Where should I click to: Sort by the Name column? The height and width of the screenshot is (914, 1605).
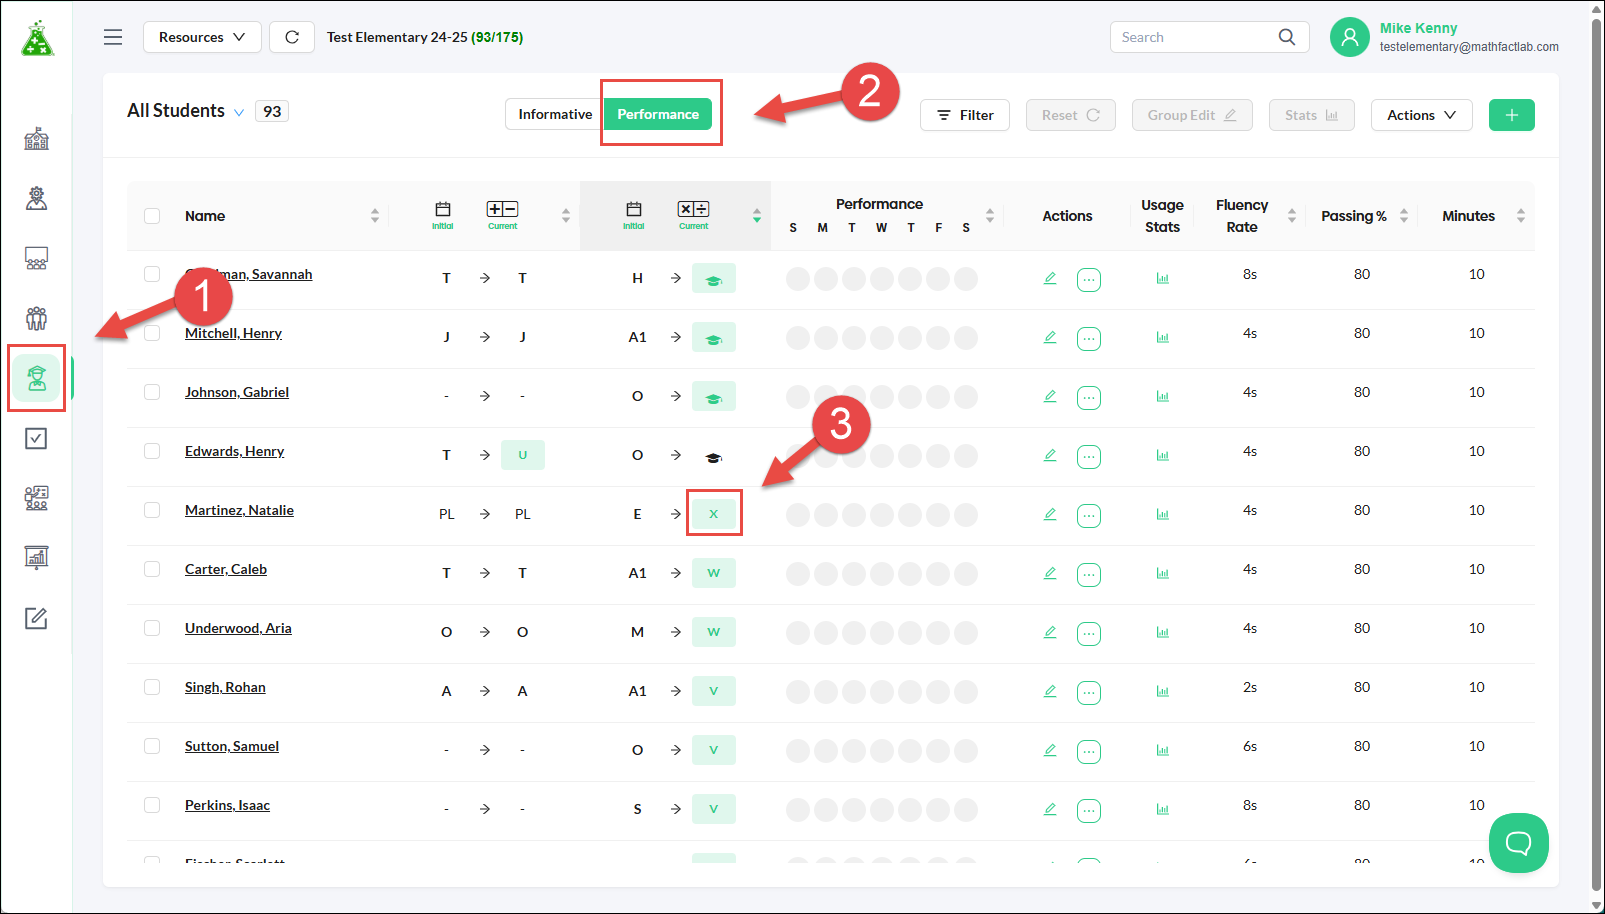(x=375, y=216)
